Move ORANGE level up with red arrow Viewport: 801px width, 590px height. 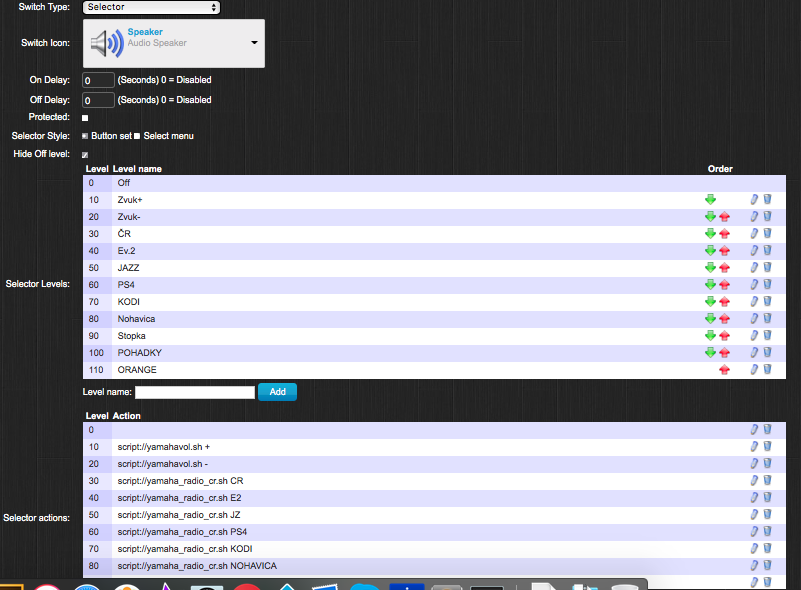point(724,370)
